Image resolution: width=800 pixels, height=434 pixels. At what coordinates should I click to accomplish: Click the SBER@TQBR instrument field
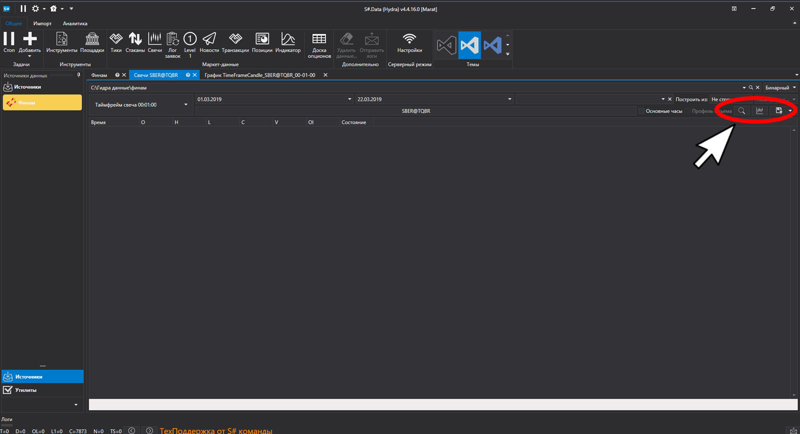[x=416, y=111]
